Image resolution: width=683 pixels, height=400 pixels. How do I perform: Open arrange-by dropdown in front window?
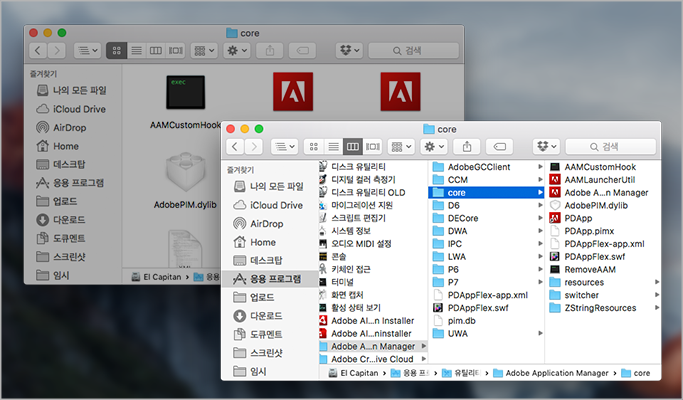pos(401,147)
